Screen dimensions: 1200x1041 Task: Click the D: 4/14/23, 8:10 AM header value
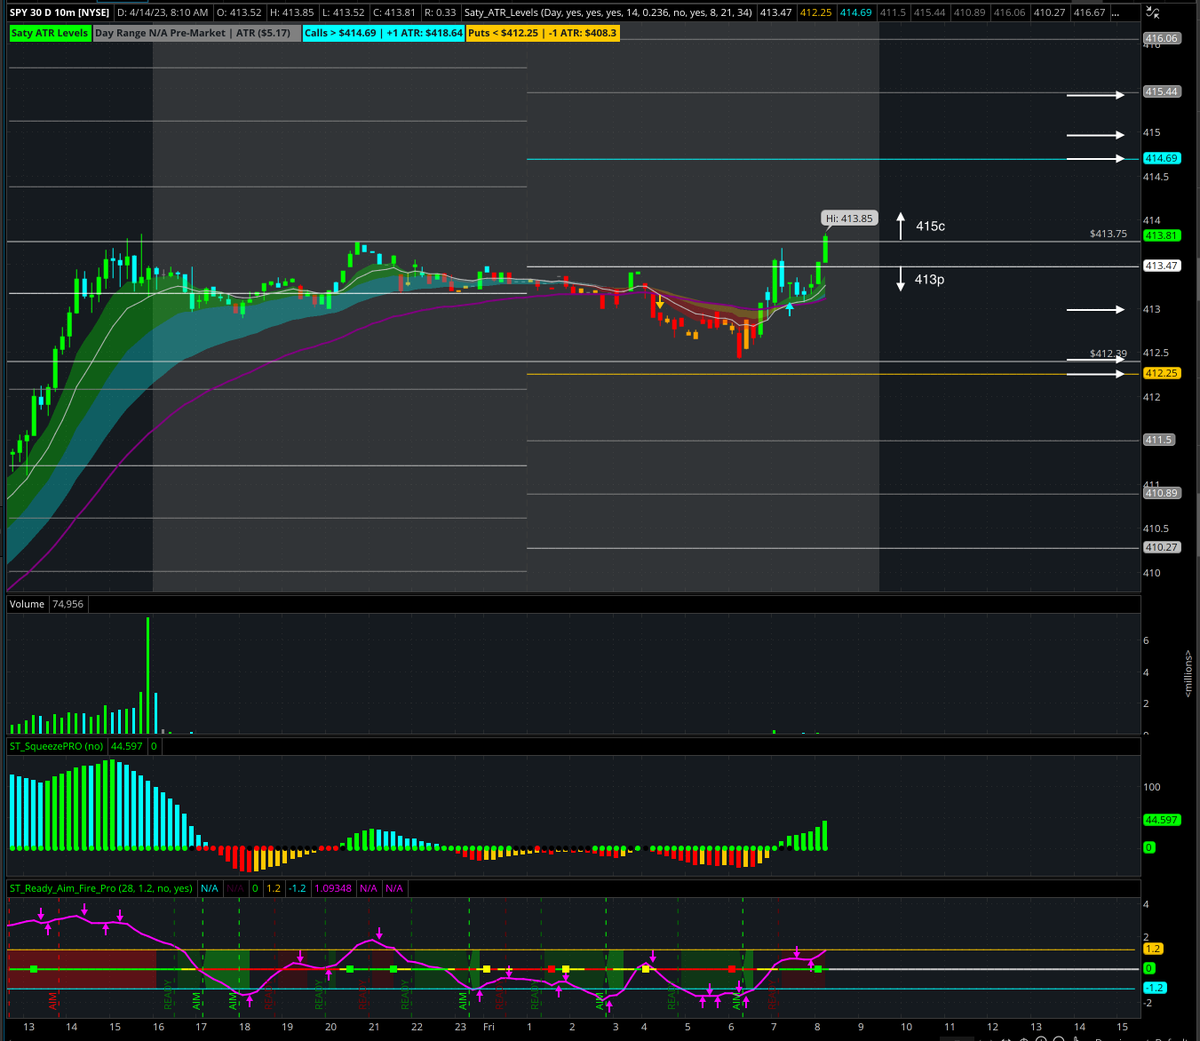[163, 13]
